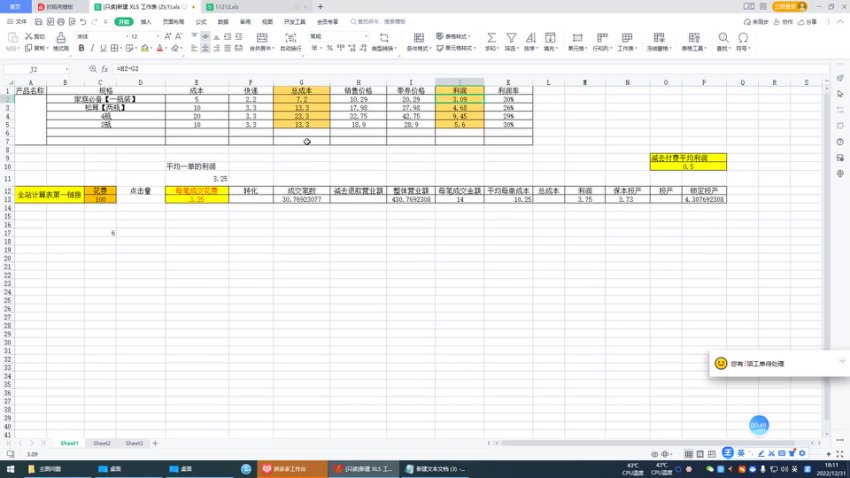Switch to the Page Layout (页面布局) tab
This screenshot has width=850, height=478.
(173, 22)
